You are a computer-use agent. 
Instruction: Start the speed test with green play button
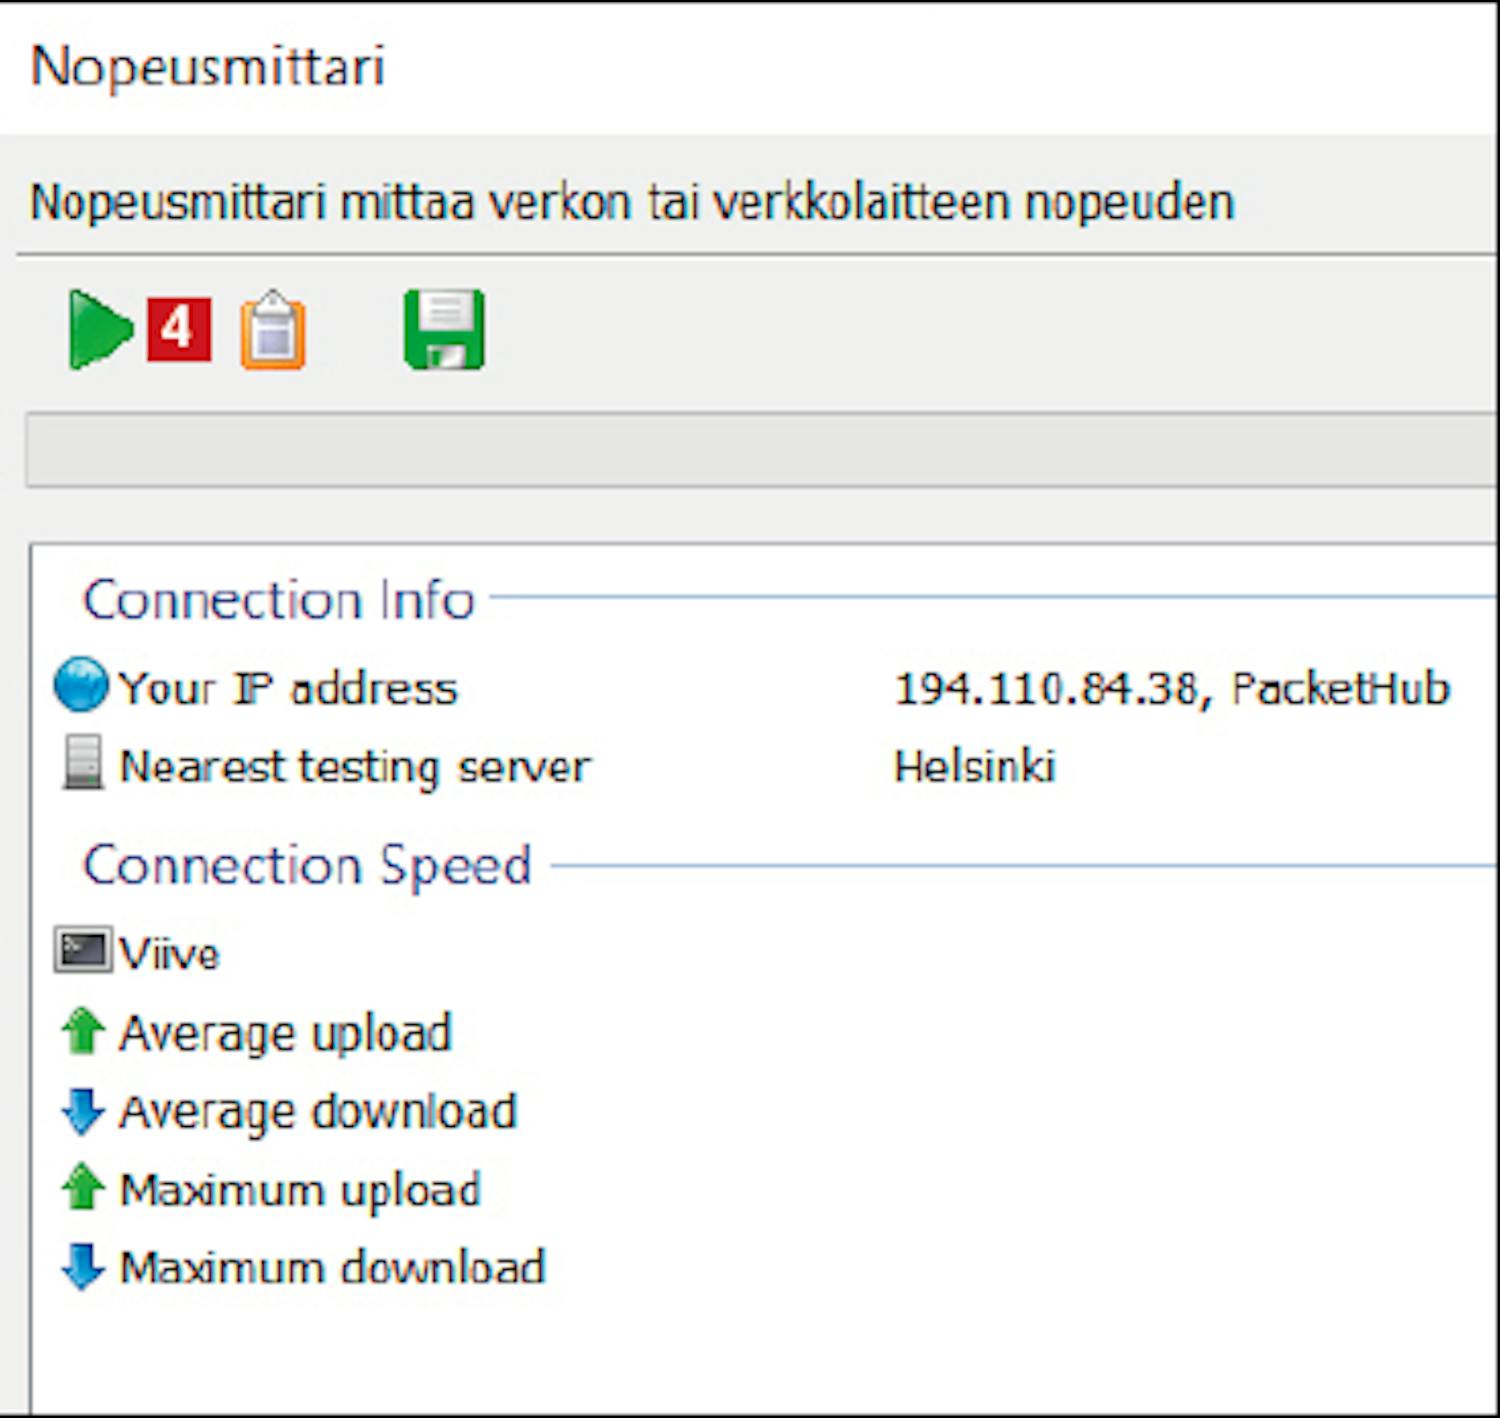pyautogui.click(x=100, y=329)
